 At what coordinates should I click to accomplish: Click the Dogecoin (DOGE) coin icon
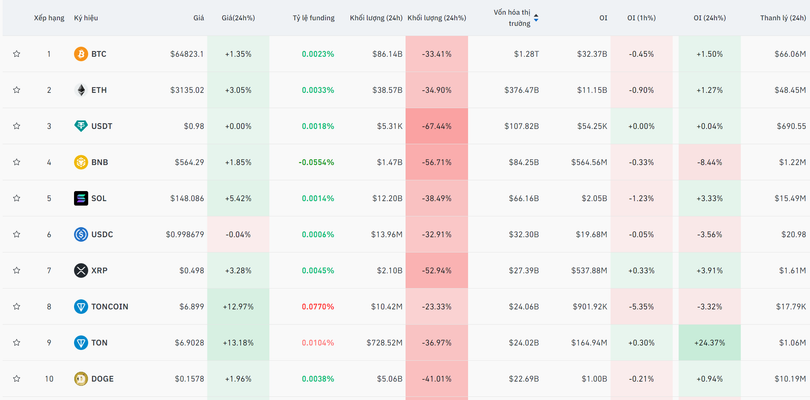(x=81, y=379)
